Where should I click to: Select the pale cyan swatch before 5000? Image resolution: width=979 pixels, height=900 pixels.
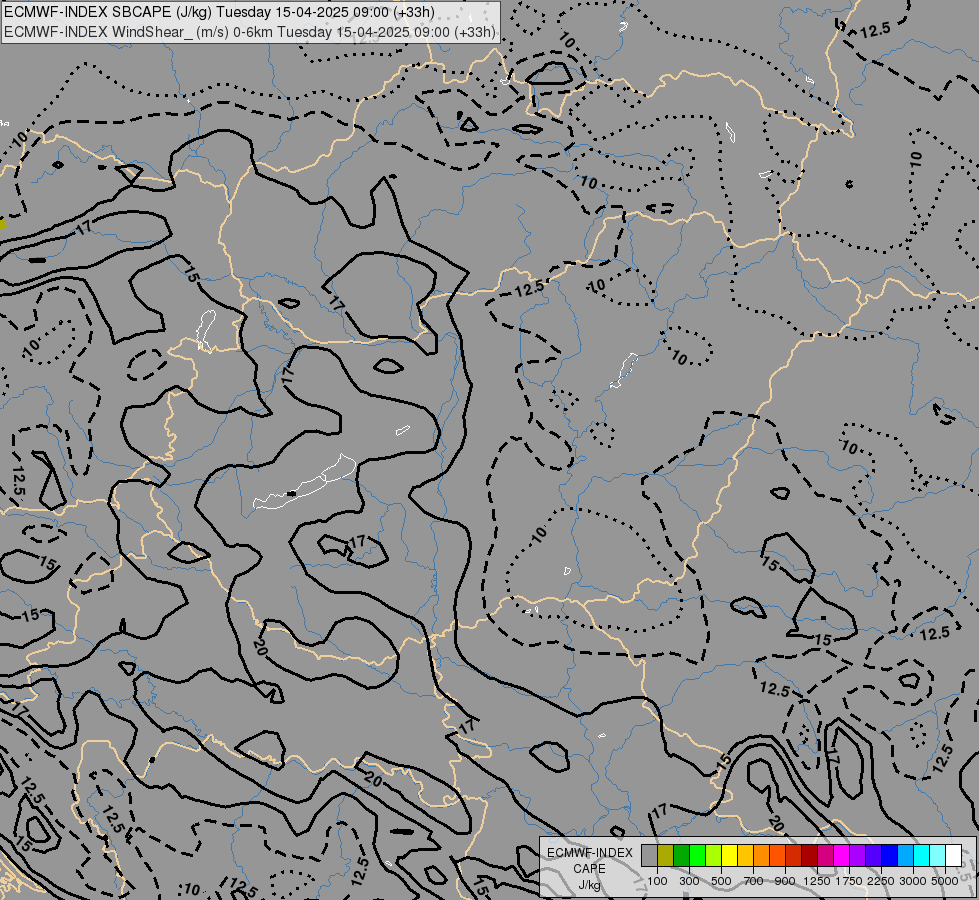tap(937, 856)
